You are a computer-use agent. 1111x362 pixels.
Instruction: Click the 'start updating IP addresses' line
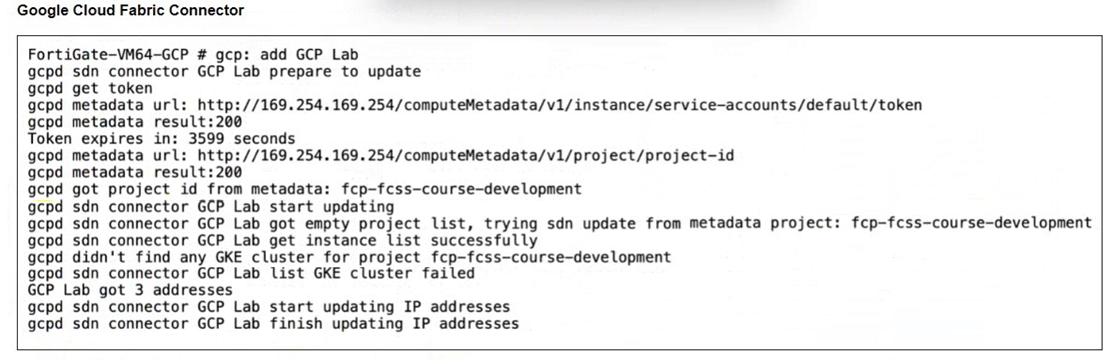269,307
